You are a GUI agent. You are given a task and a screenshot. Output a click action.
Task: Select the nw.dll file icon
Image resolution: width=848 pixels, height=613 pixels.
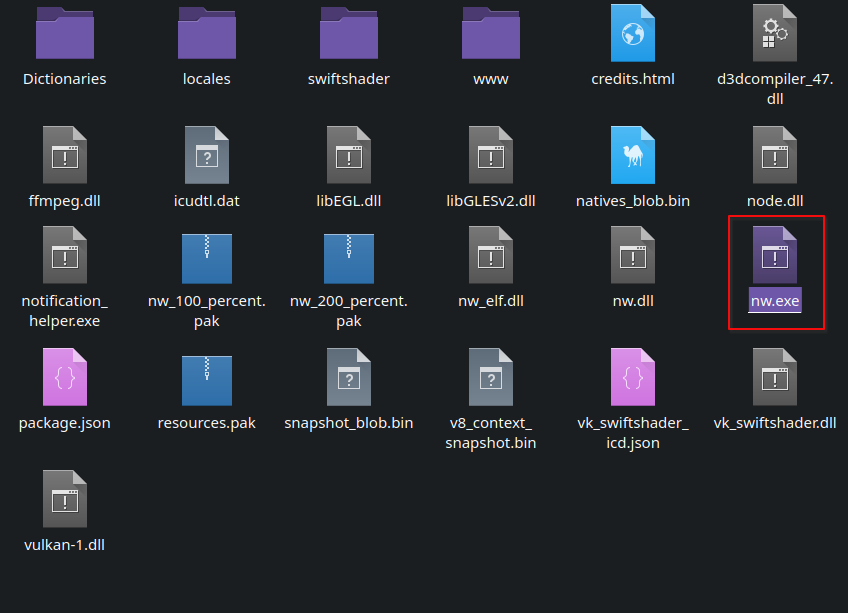tap(633, 255)
